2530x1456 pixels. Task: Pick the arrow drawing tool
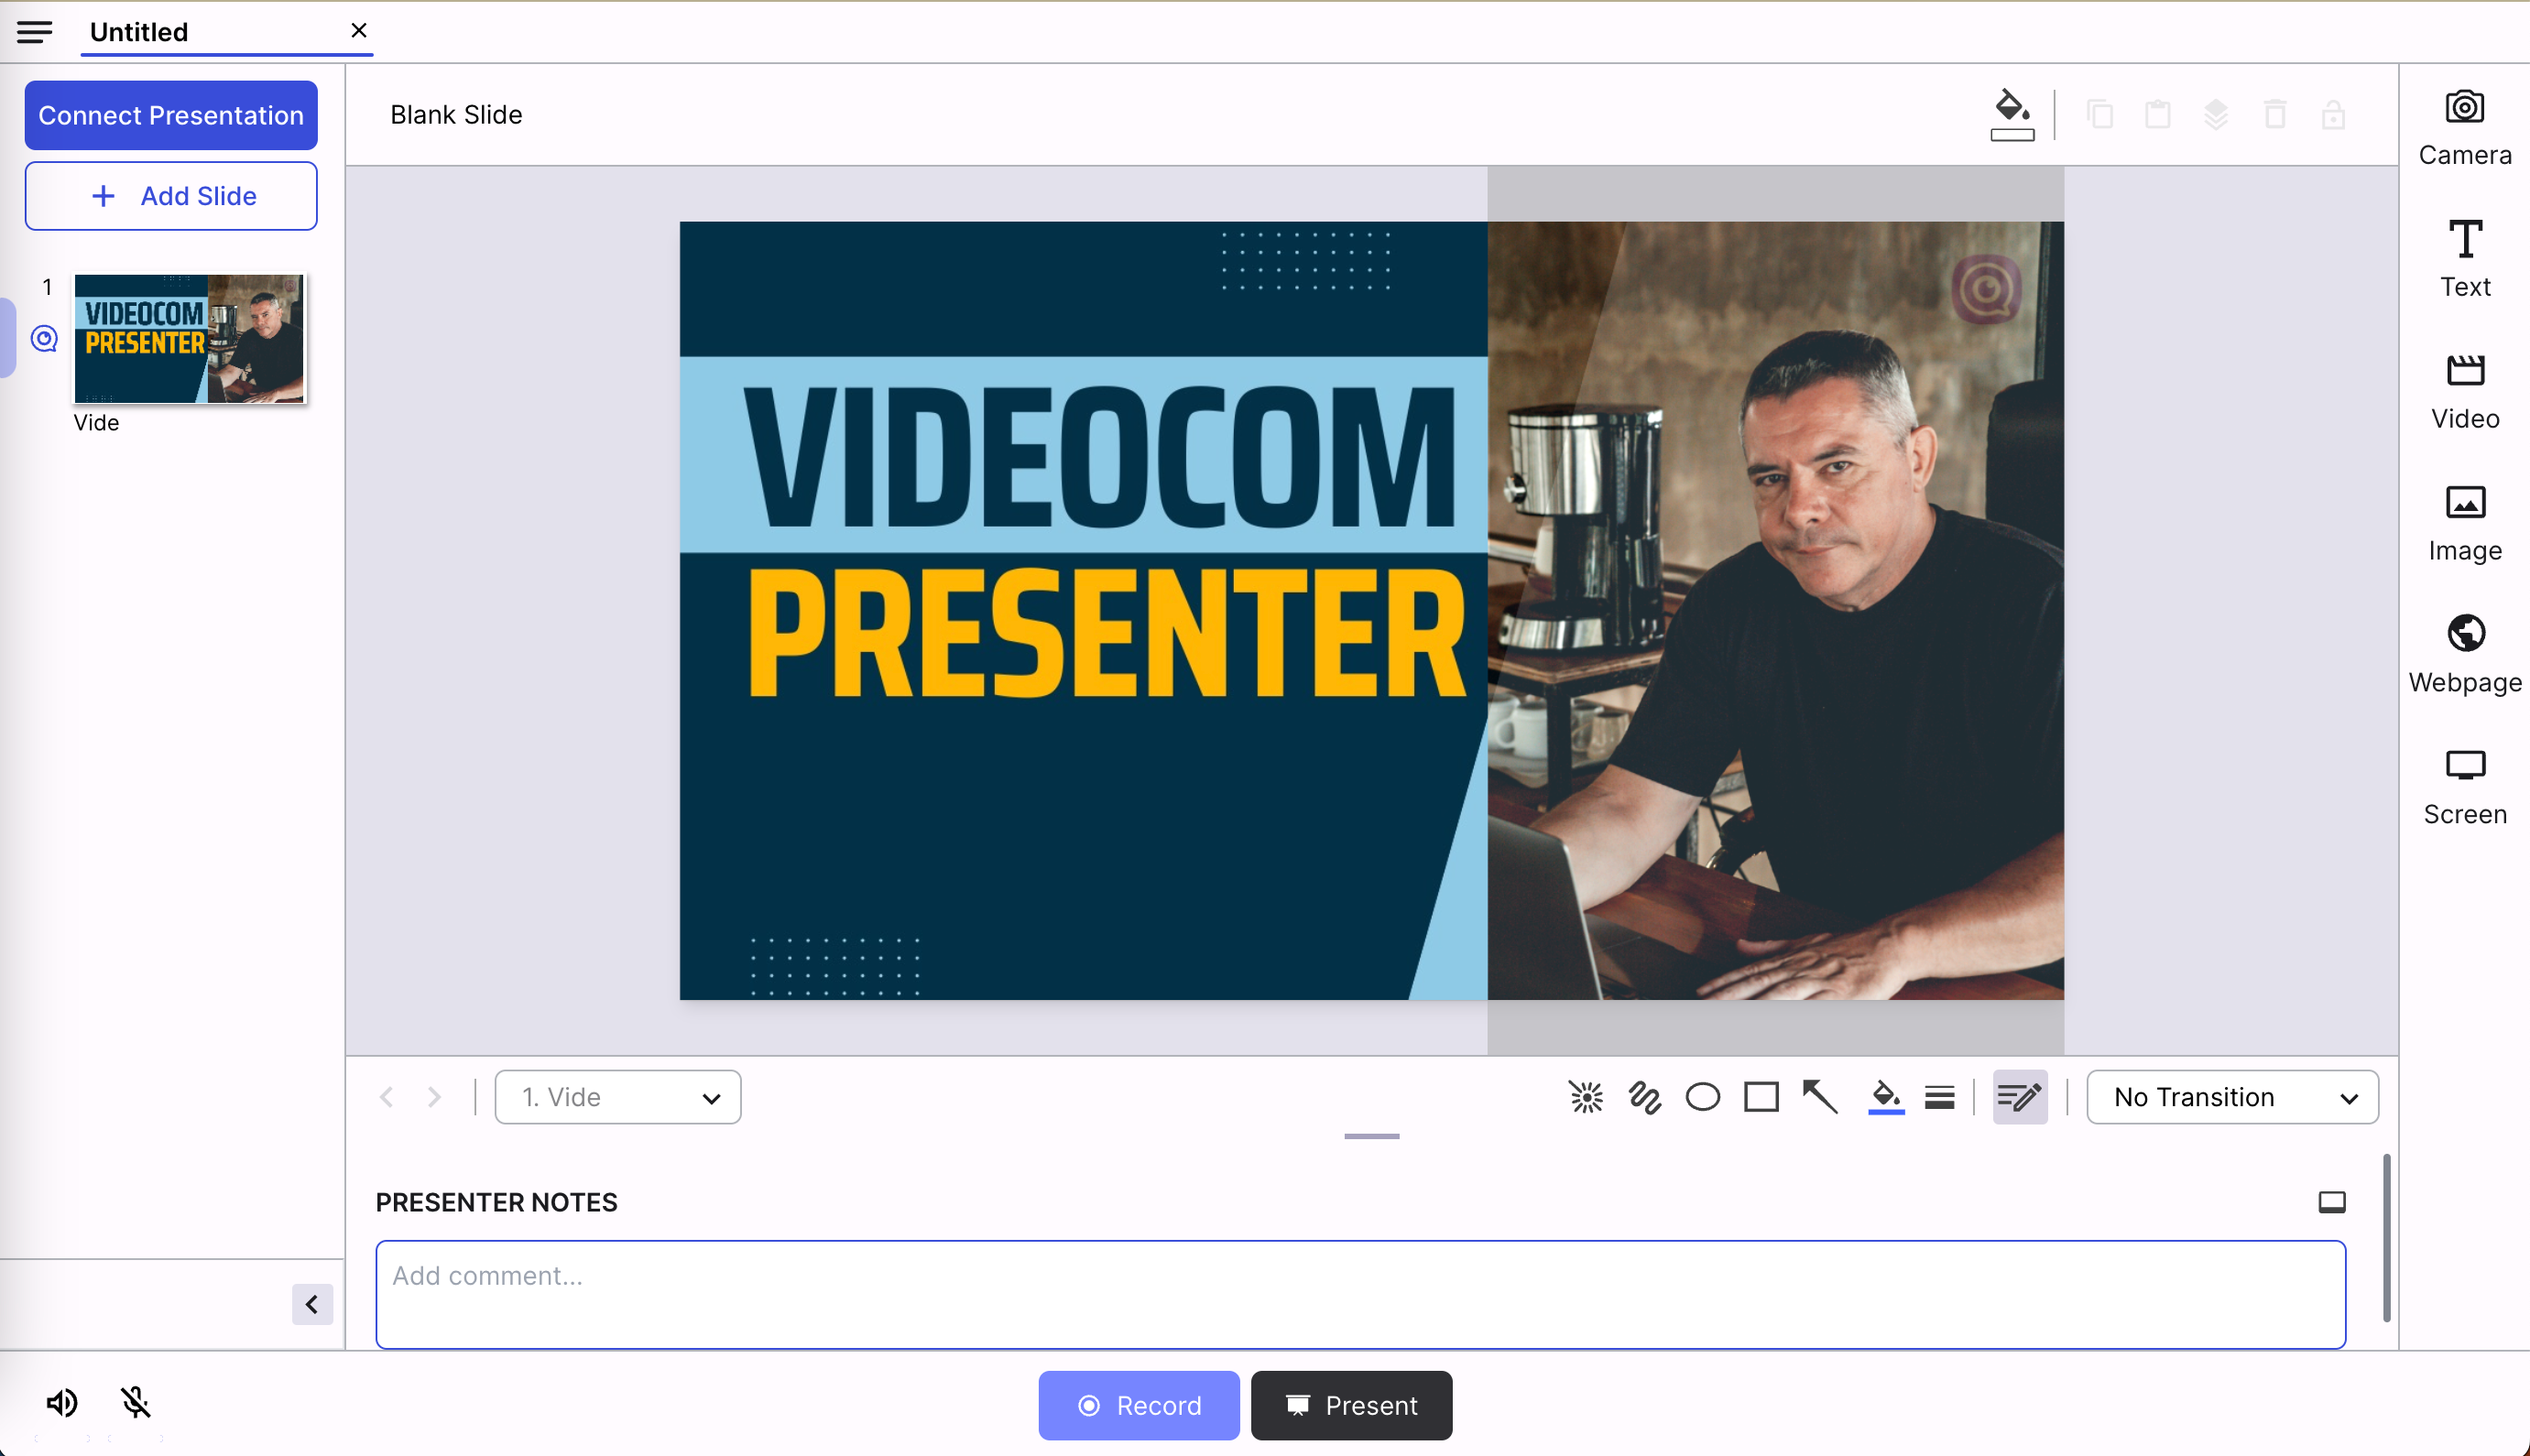tap(1819, 1097)
